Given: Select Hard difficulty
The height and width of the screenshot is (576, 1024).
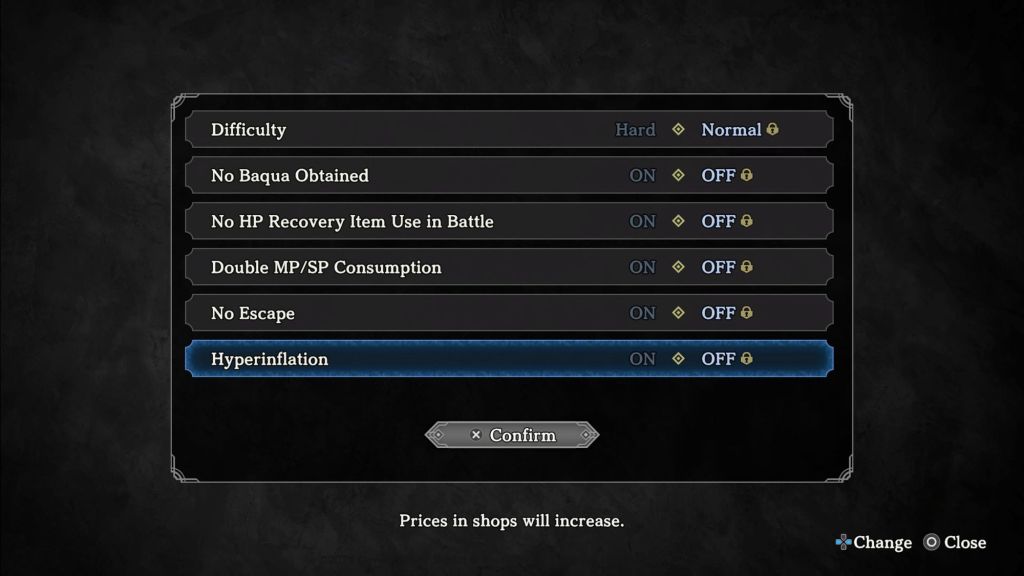Looking at the screenshot, I should [x=635, y=130].
